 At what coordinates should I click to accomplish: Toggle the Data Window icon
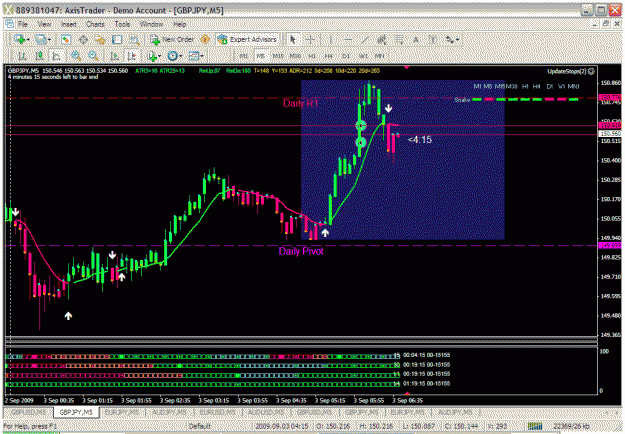(x=83, y=39)
